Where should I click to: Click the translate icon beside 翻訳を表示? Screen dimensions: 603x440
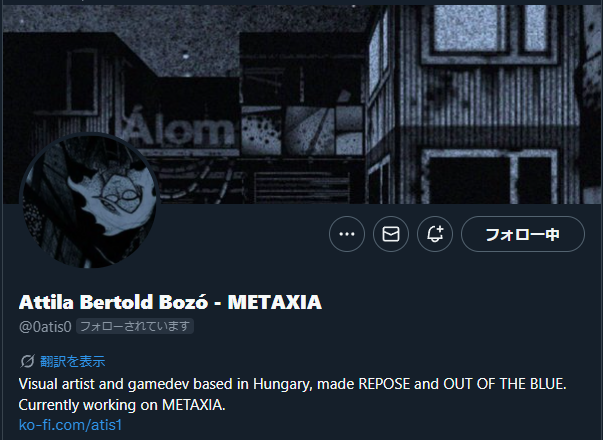(x=27, y=362)
